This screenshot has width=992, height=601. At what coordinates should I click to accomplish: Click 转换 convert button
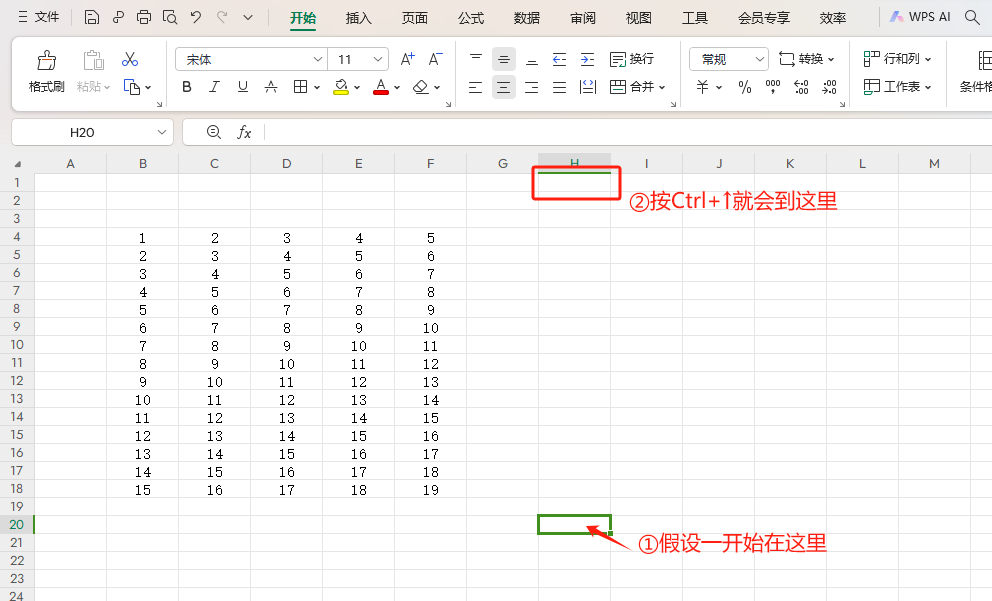point(807,59)
